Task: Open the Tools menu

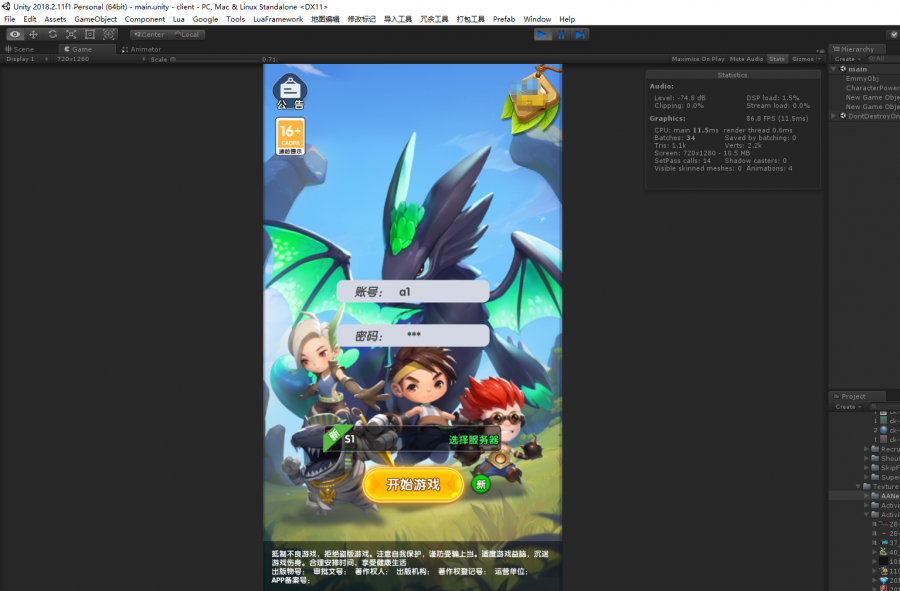Action: pyautogui.click(x=235, y=19)
